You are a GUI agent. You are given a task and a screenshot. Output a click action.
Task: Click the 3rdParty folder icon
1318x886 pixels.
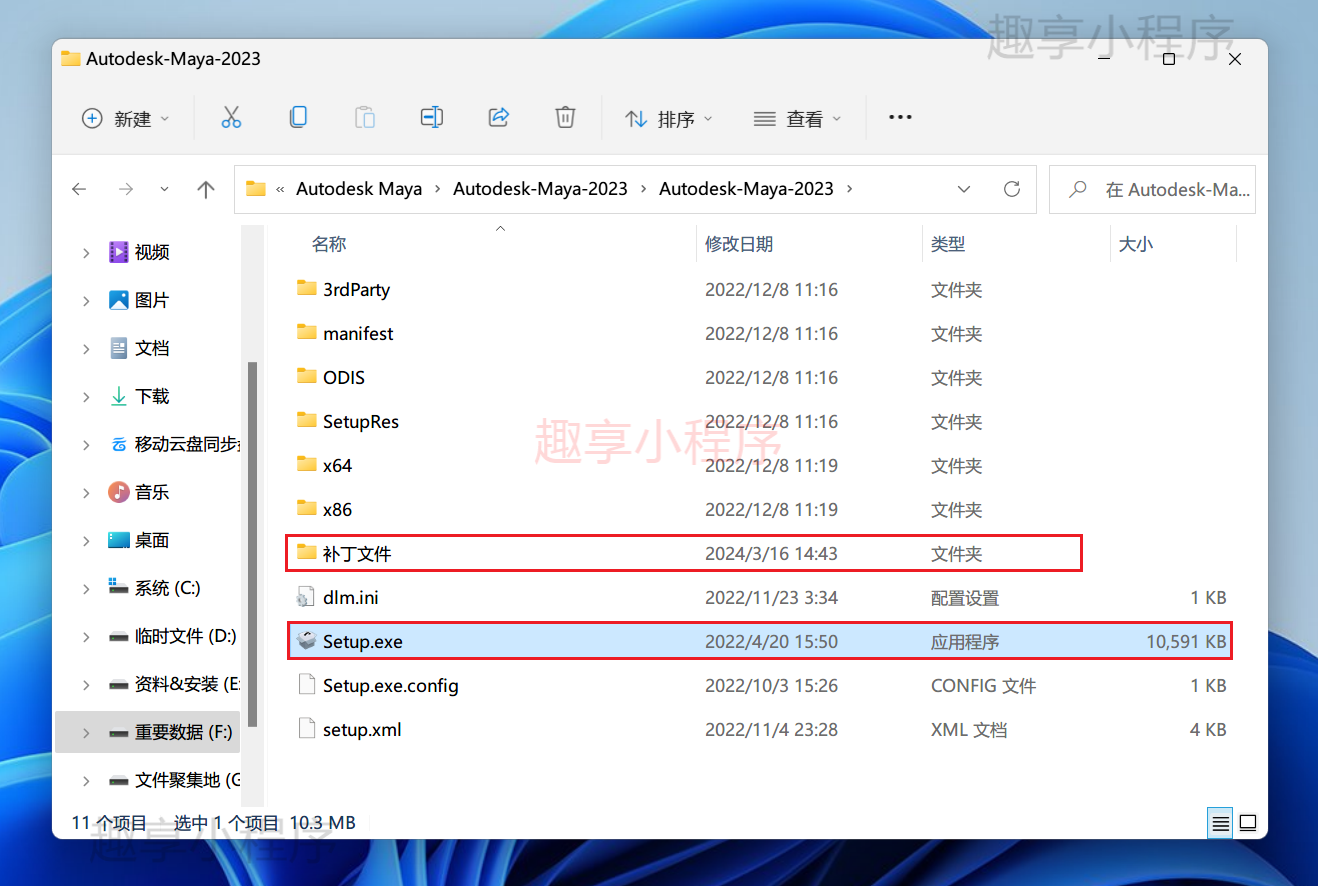(307, 289)
